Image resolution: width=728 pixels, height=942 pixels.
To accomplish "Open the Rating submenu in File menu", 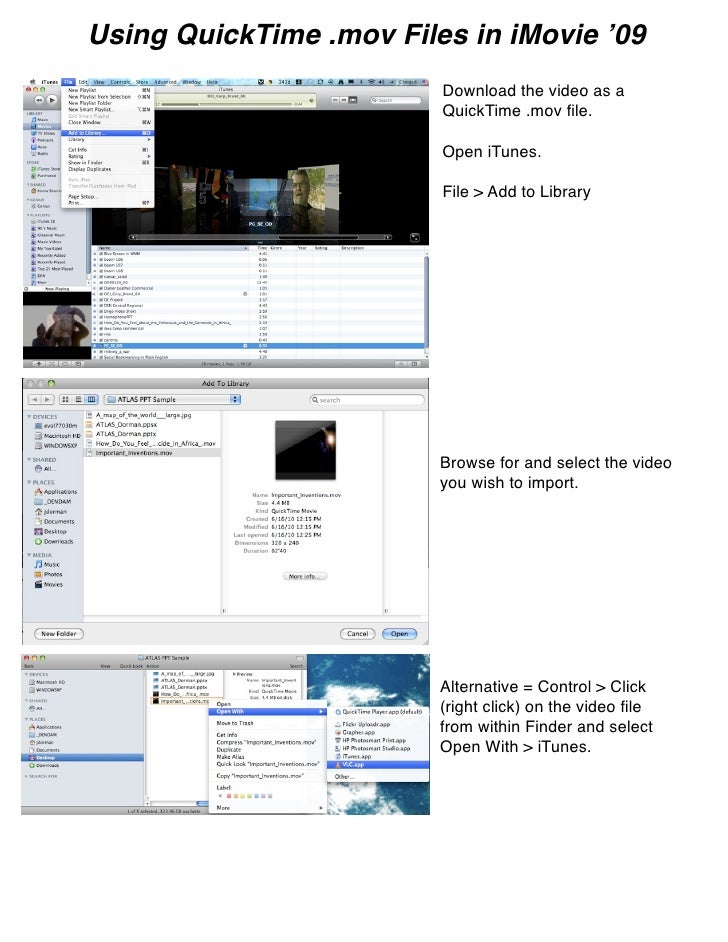I will coord(108,156).
